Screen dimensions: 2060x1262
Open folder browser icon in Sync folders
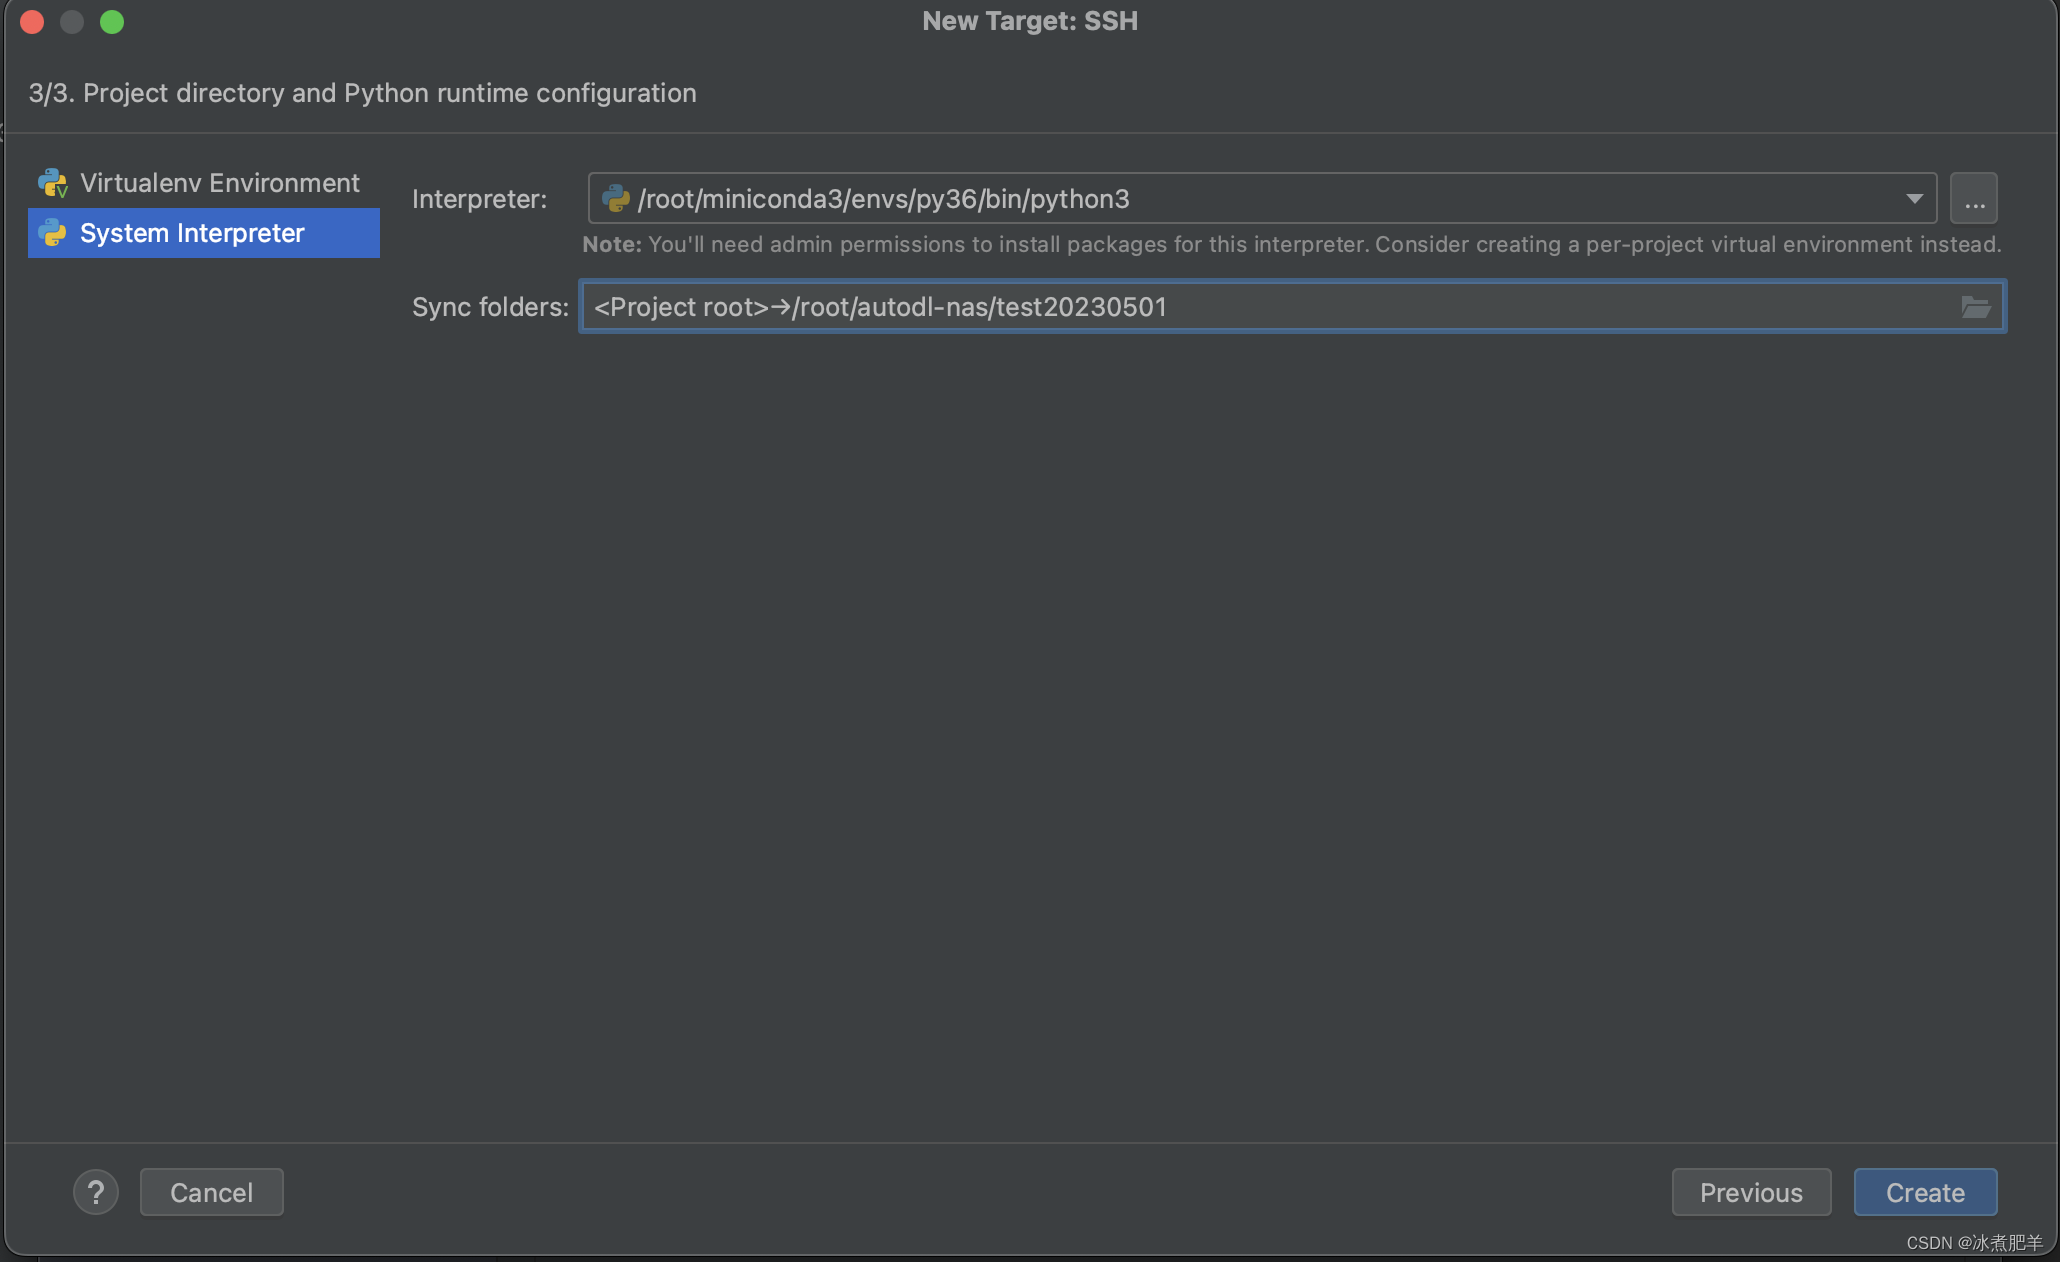tap(1975, 307)
